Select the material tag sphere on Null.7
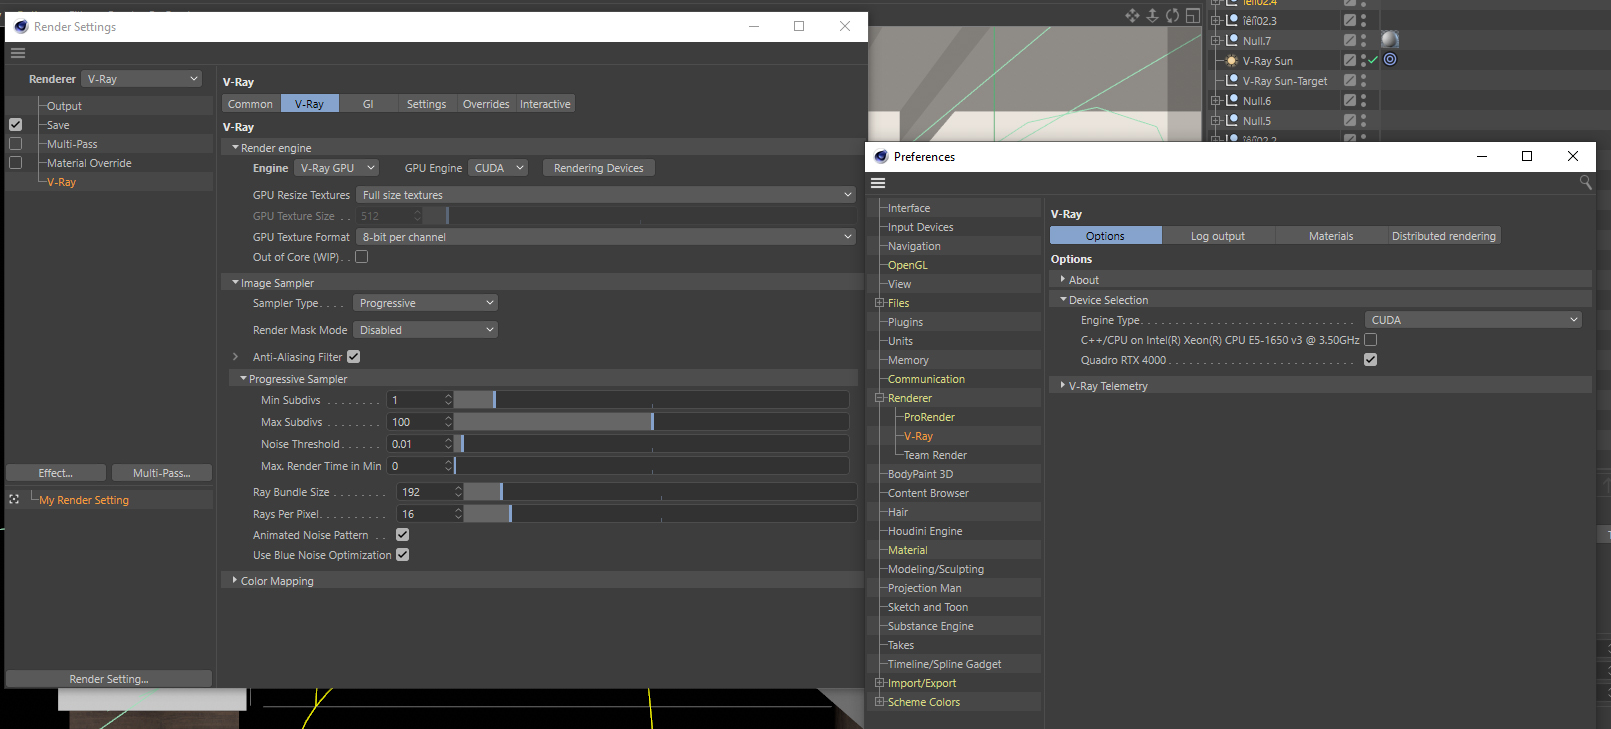 tap(1390, 40)
